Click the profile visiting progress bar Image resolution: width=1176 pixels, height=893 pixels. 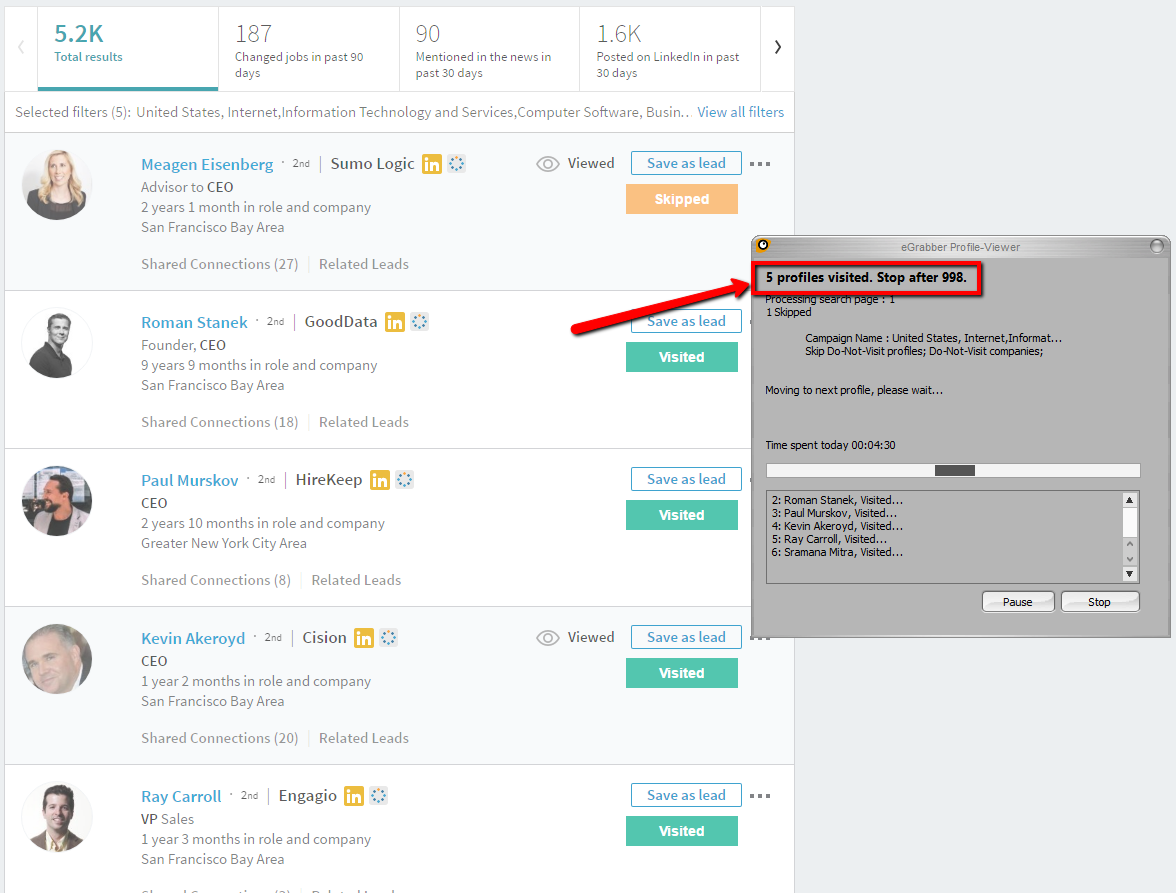click(953, 471)
